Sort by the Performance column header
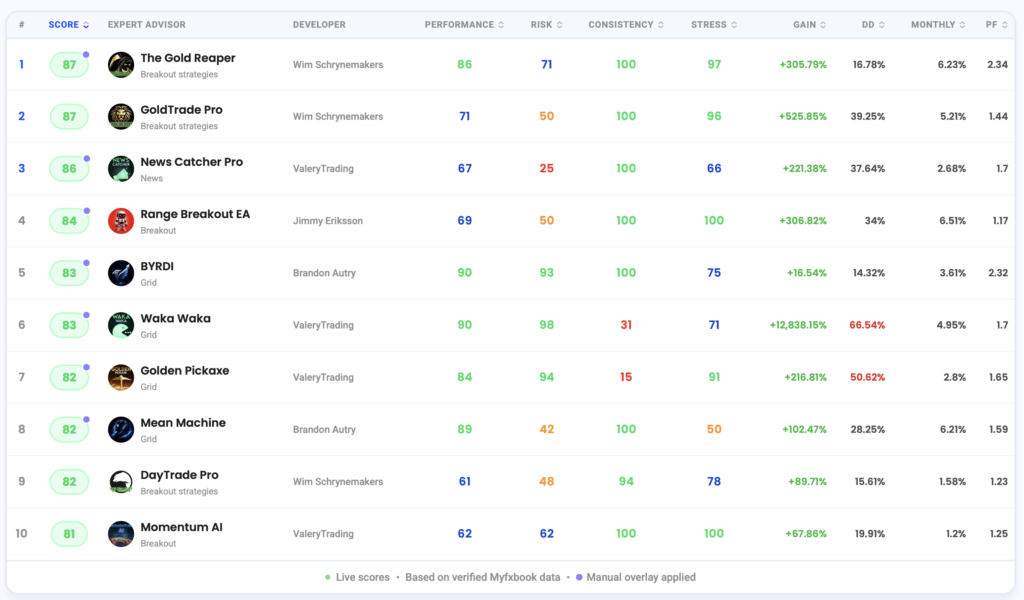This screenshot has width=1024, height=600. (464, 25)
